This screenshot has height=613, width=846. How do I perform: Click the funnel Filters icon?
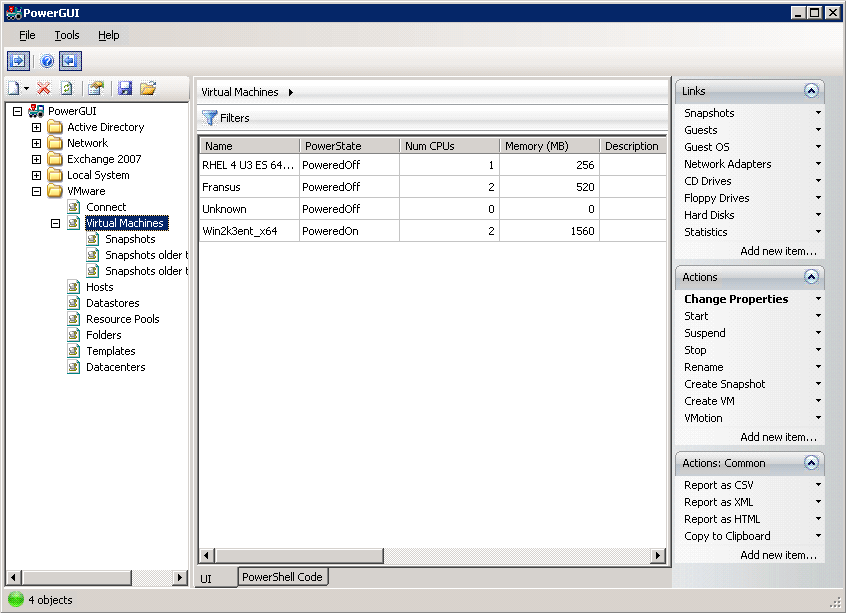point(210,118)
